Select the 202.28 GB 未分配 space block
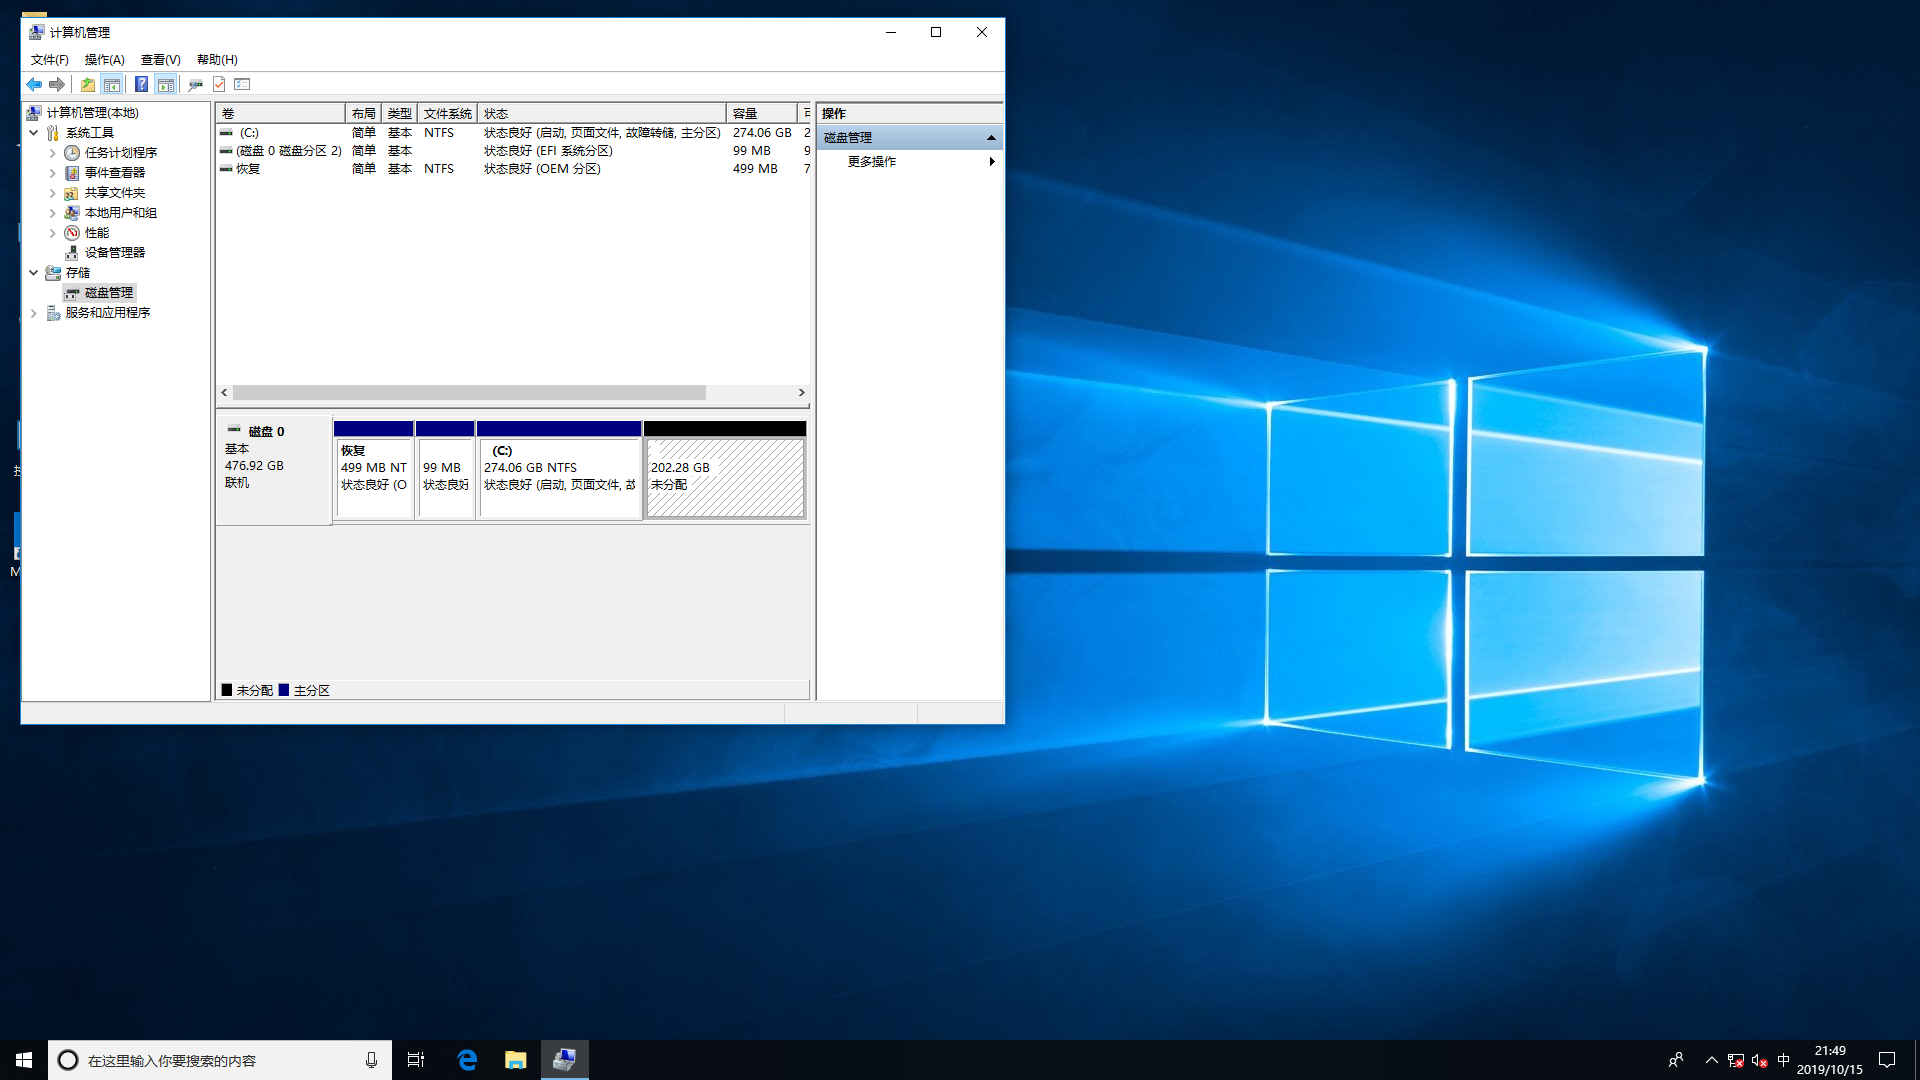The height and width of the screenshot is (1080, 1920). point(725,470)
